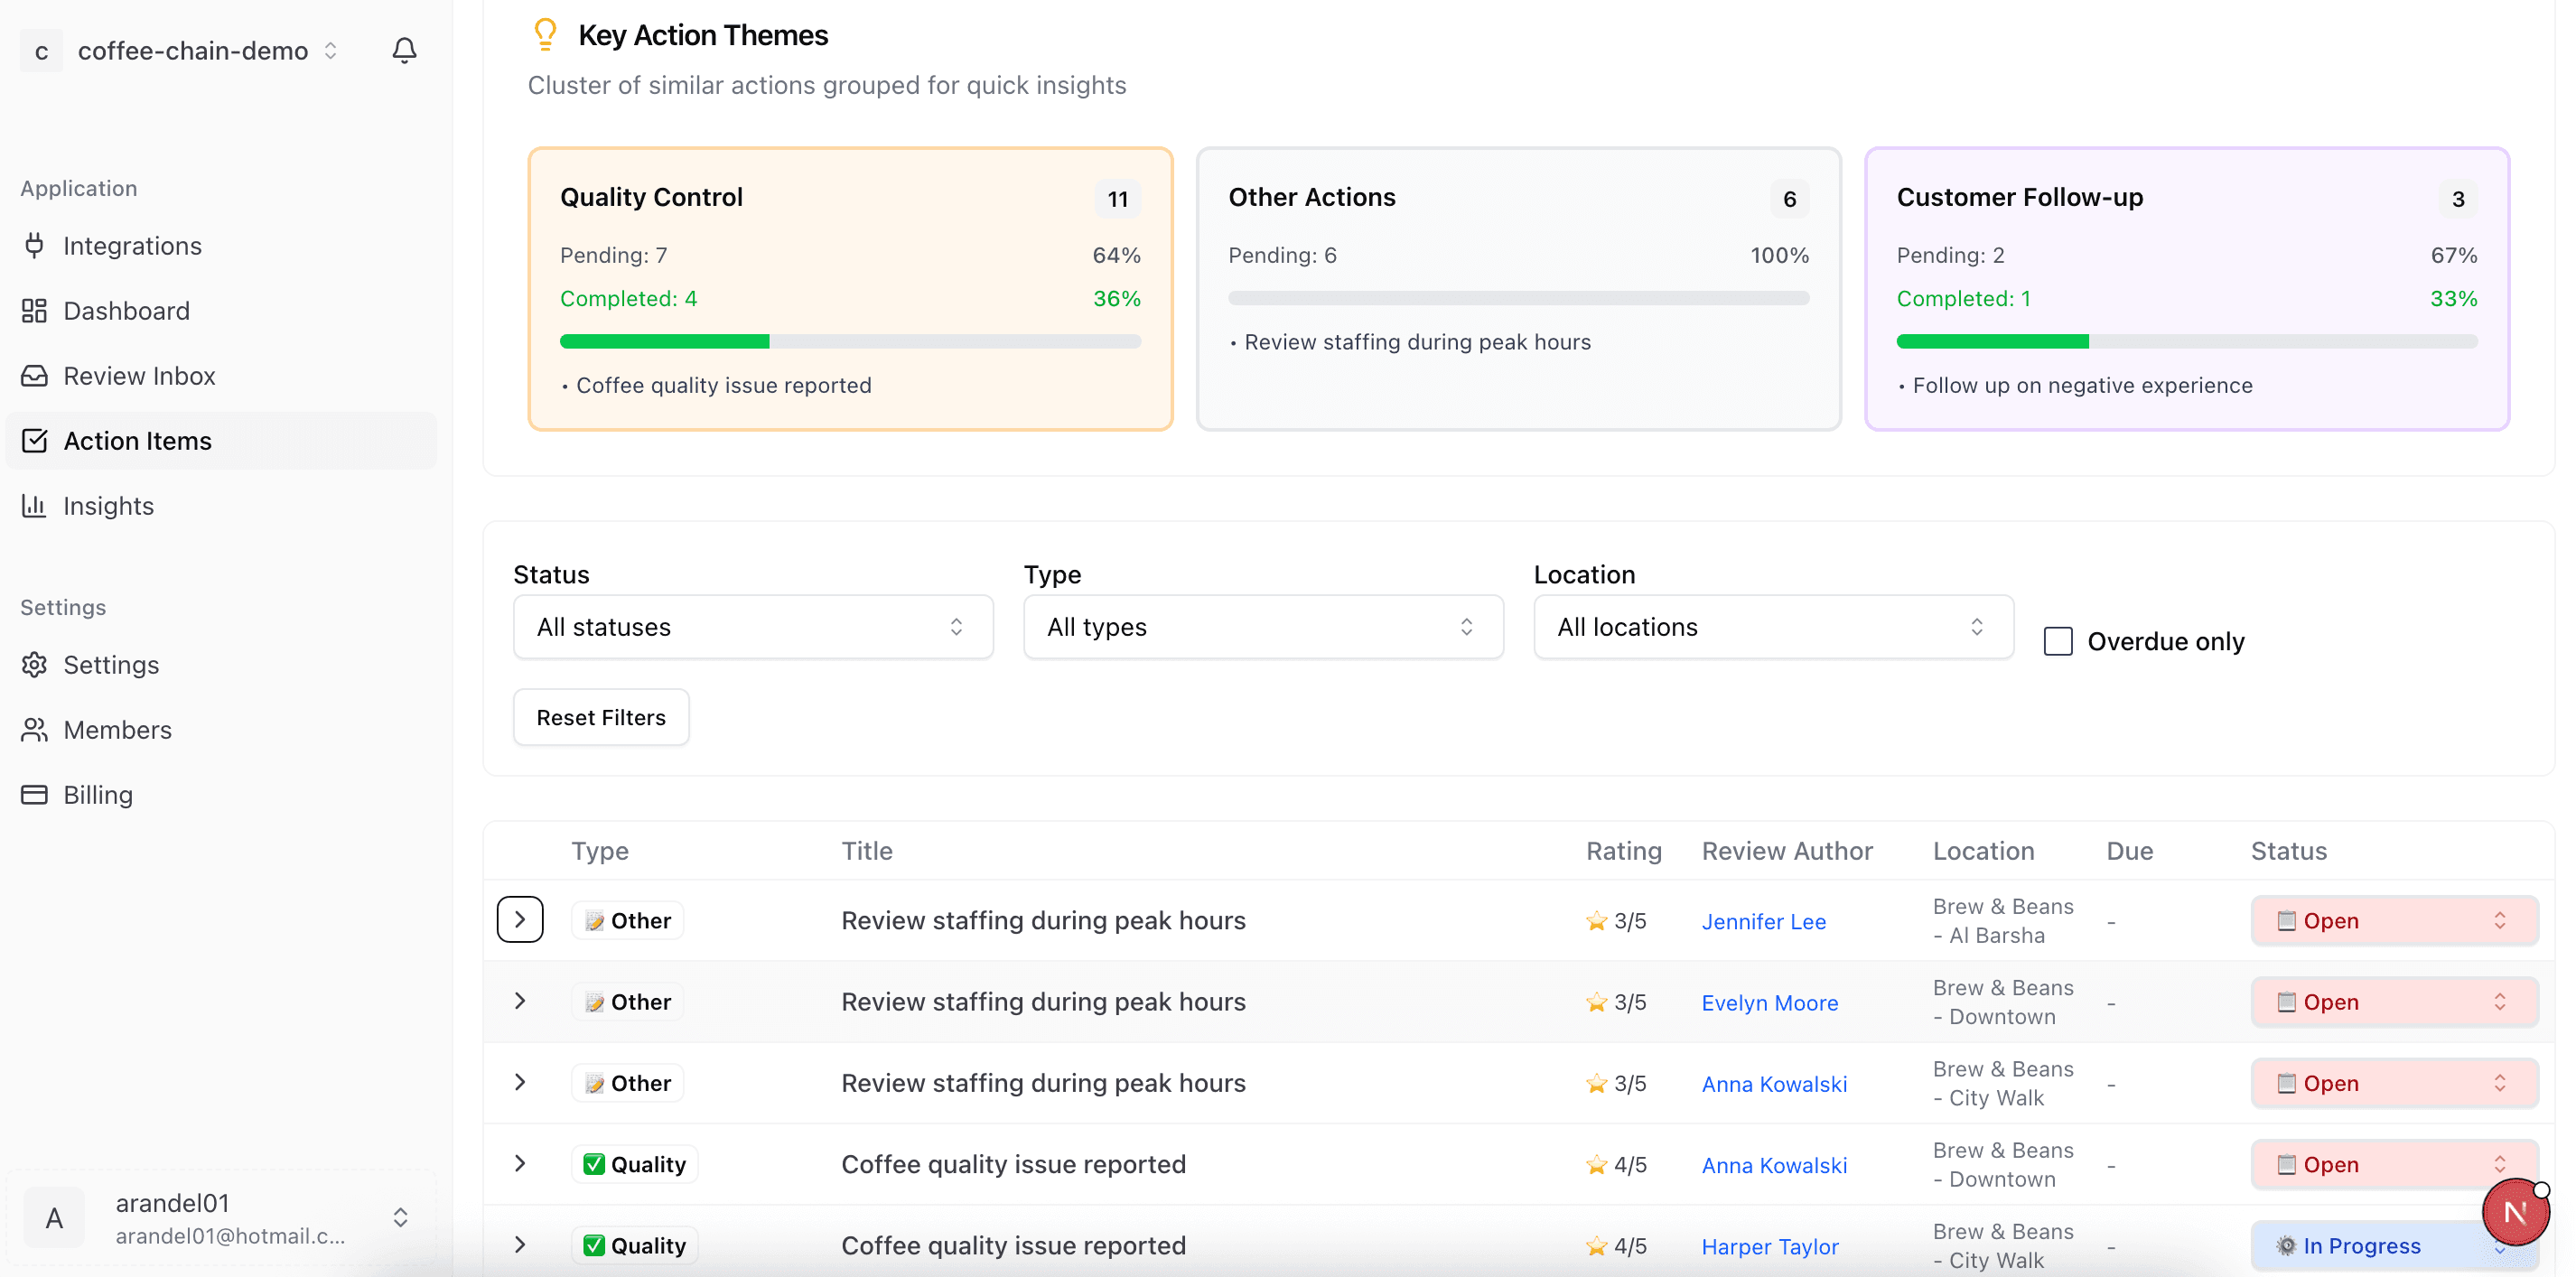Click the Settings gear icon in sidebar
This screenshot has width=2576, height=1277.
pyautogui.click(x=35, y=665)
